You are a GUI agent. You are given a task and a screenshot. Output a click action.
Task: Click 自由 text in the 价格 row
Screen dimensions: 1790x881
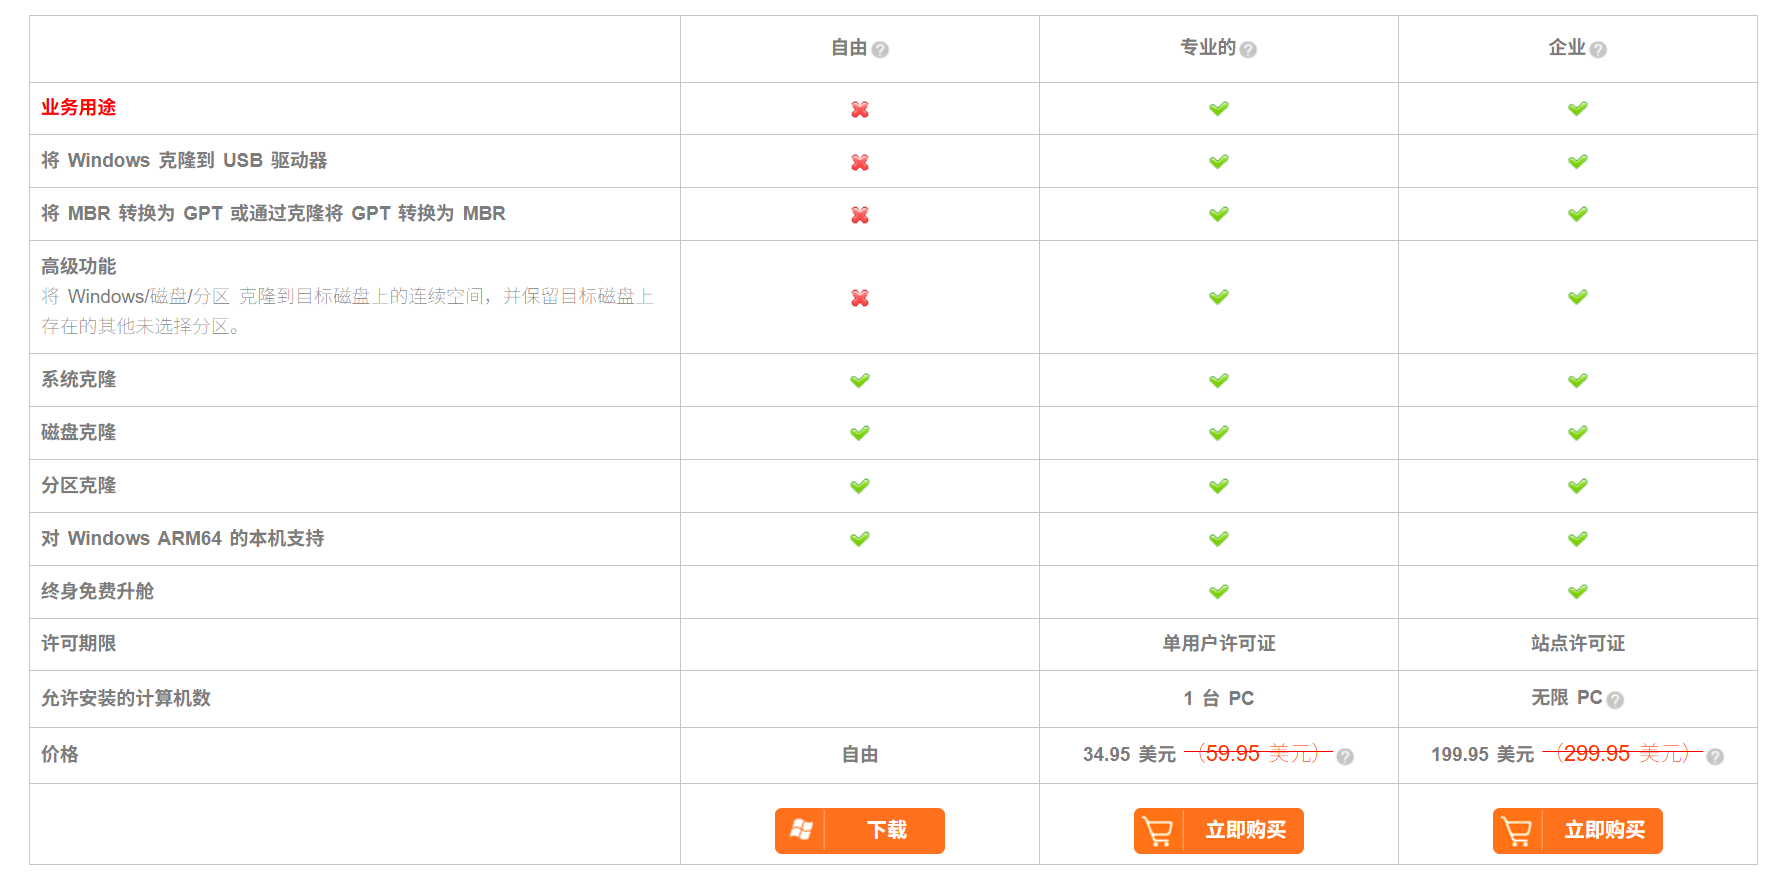[860, 754]
